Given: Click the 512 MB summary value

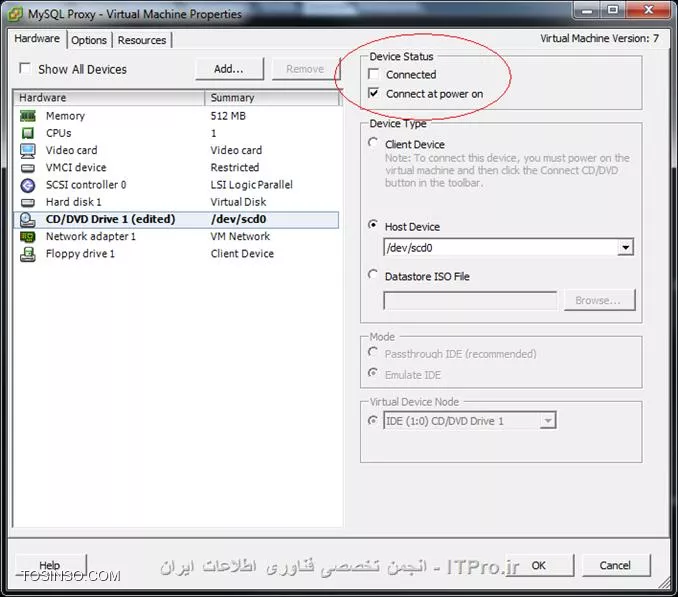Looking at the screenshot, I should click(x=228, y=116).
